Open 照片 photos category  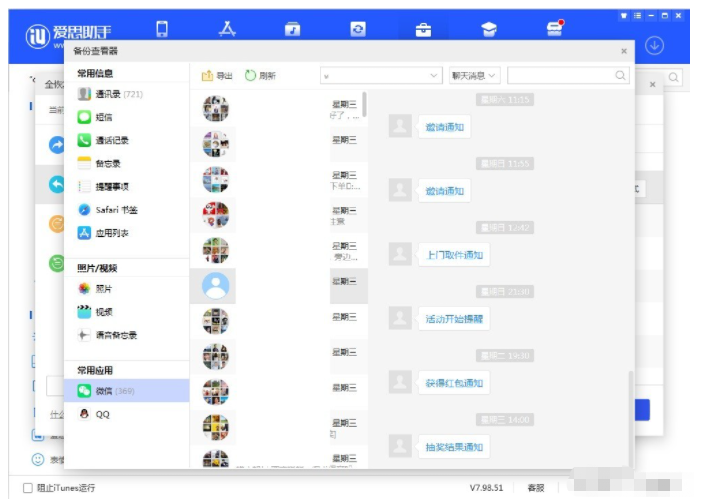coord(103,288)
